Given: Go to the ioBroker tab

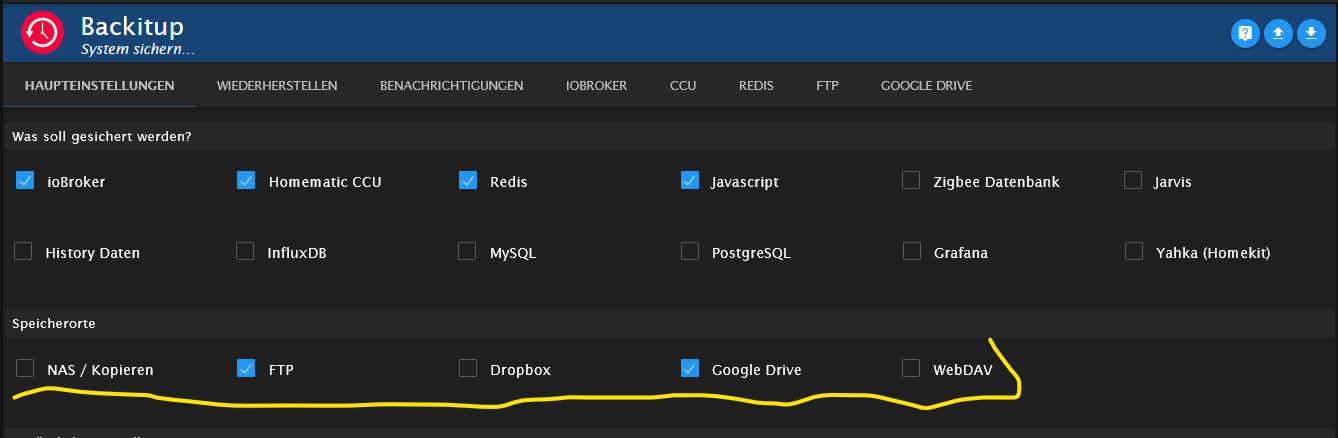Looking at the screenshot, I should coord(596,86).
